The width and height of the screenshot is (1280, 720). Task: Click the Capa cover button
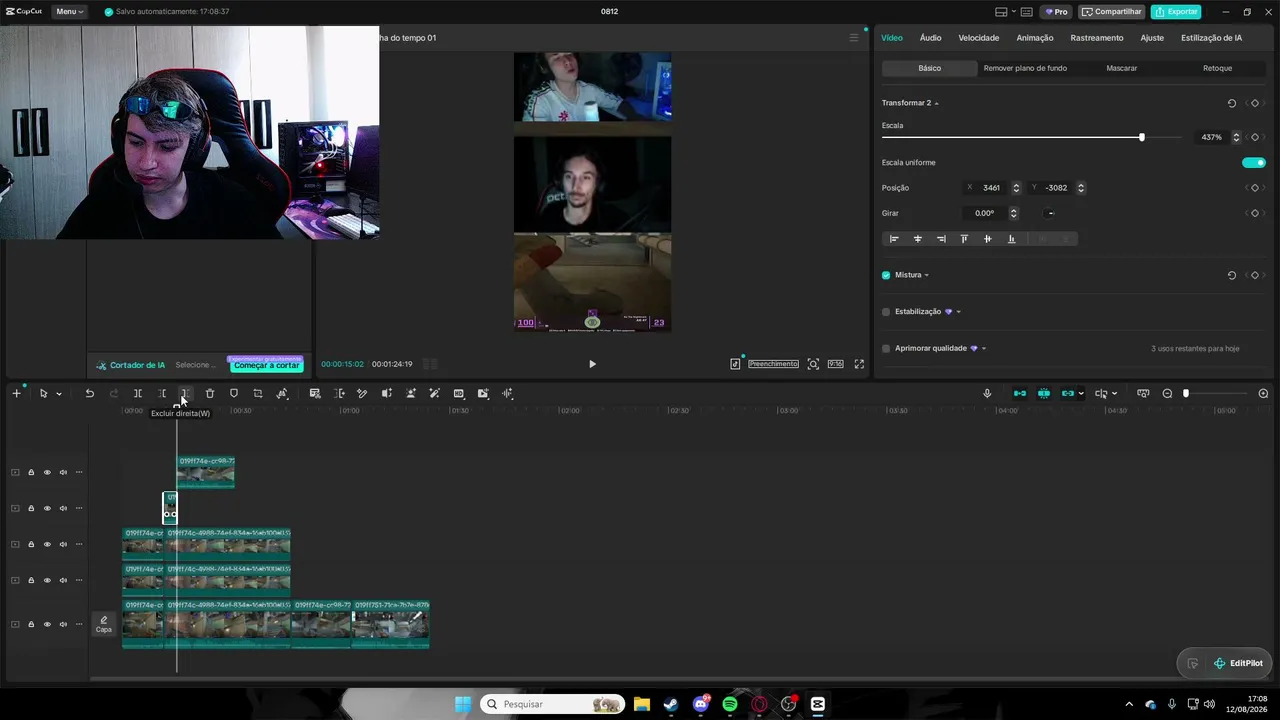point(103,624)
